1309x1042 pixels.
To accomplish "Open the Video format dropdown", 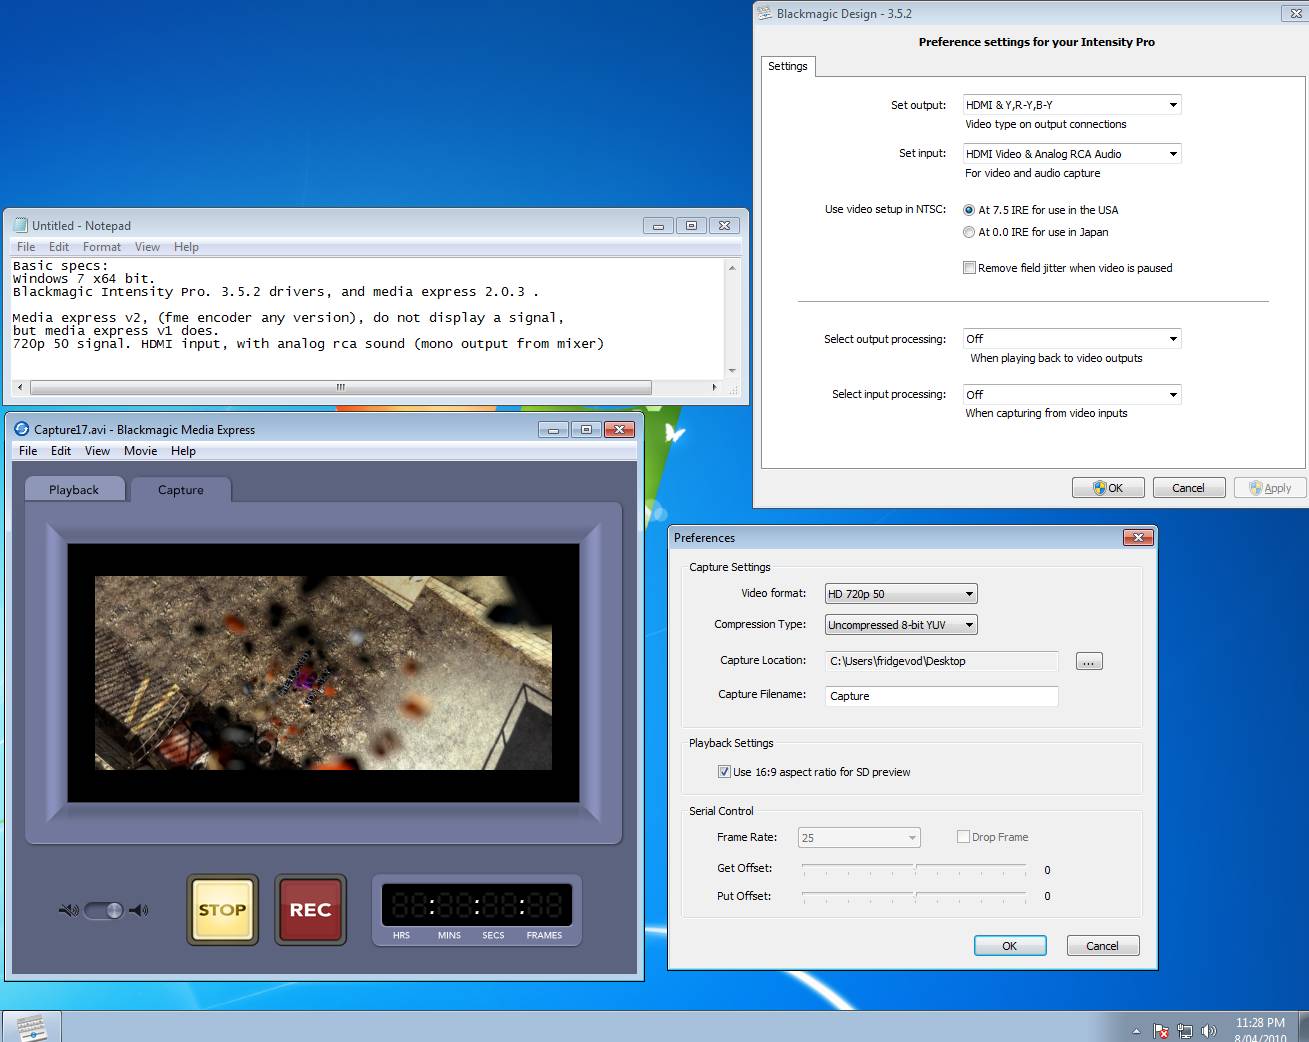I will pos(901,594).
